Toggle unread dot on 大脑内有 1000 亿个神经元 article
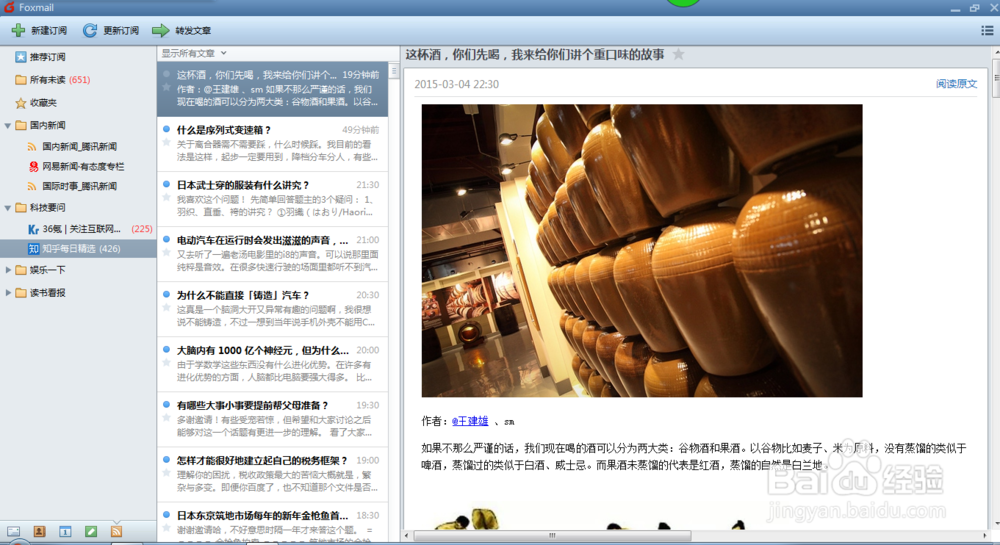The image size is (1000, 545). (x=166, y=349)
